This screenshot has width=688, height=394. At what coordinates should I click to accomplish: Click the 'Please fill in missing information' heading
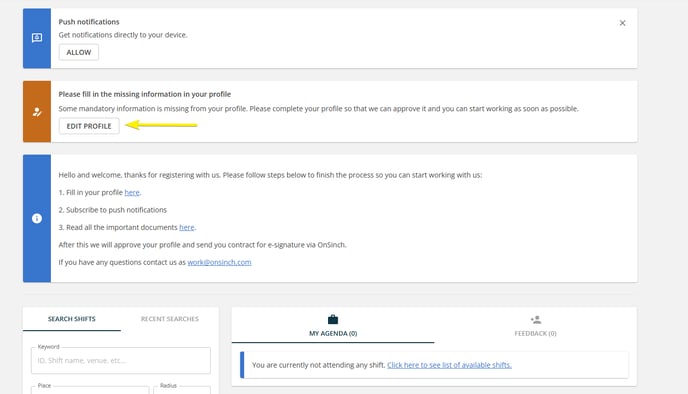[145, 94]
